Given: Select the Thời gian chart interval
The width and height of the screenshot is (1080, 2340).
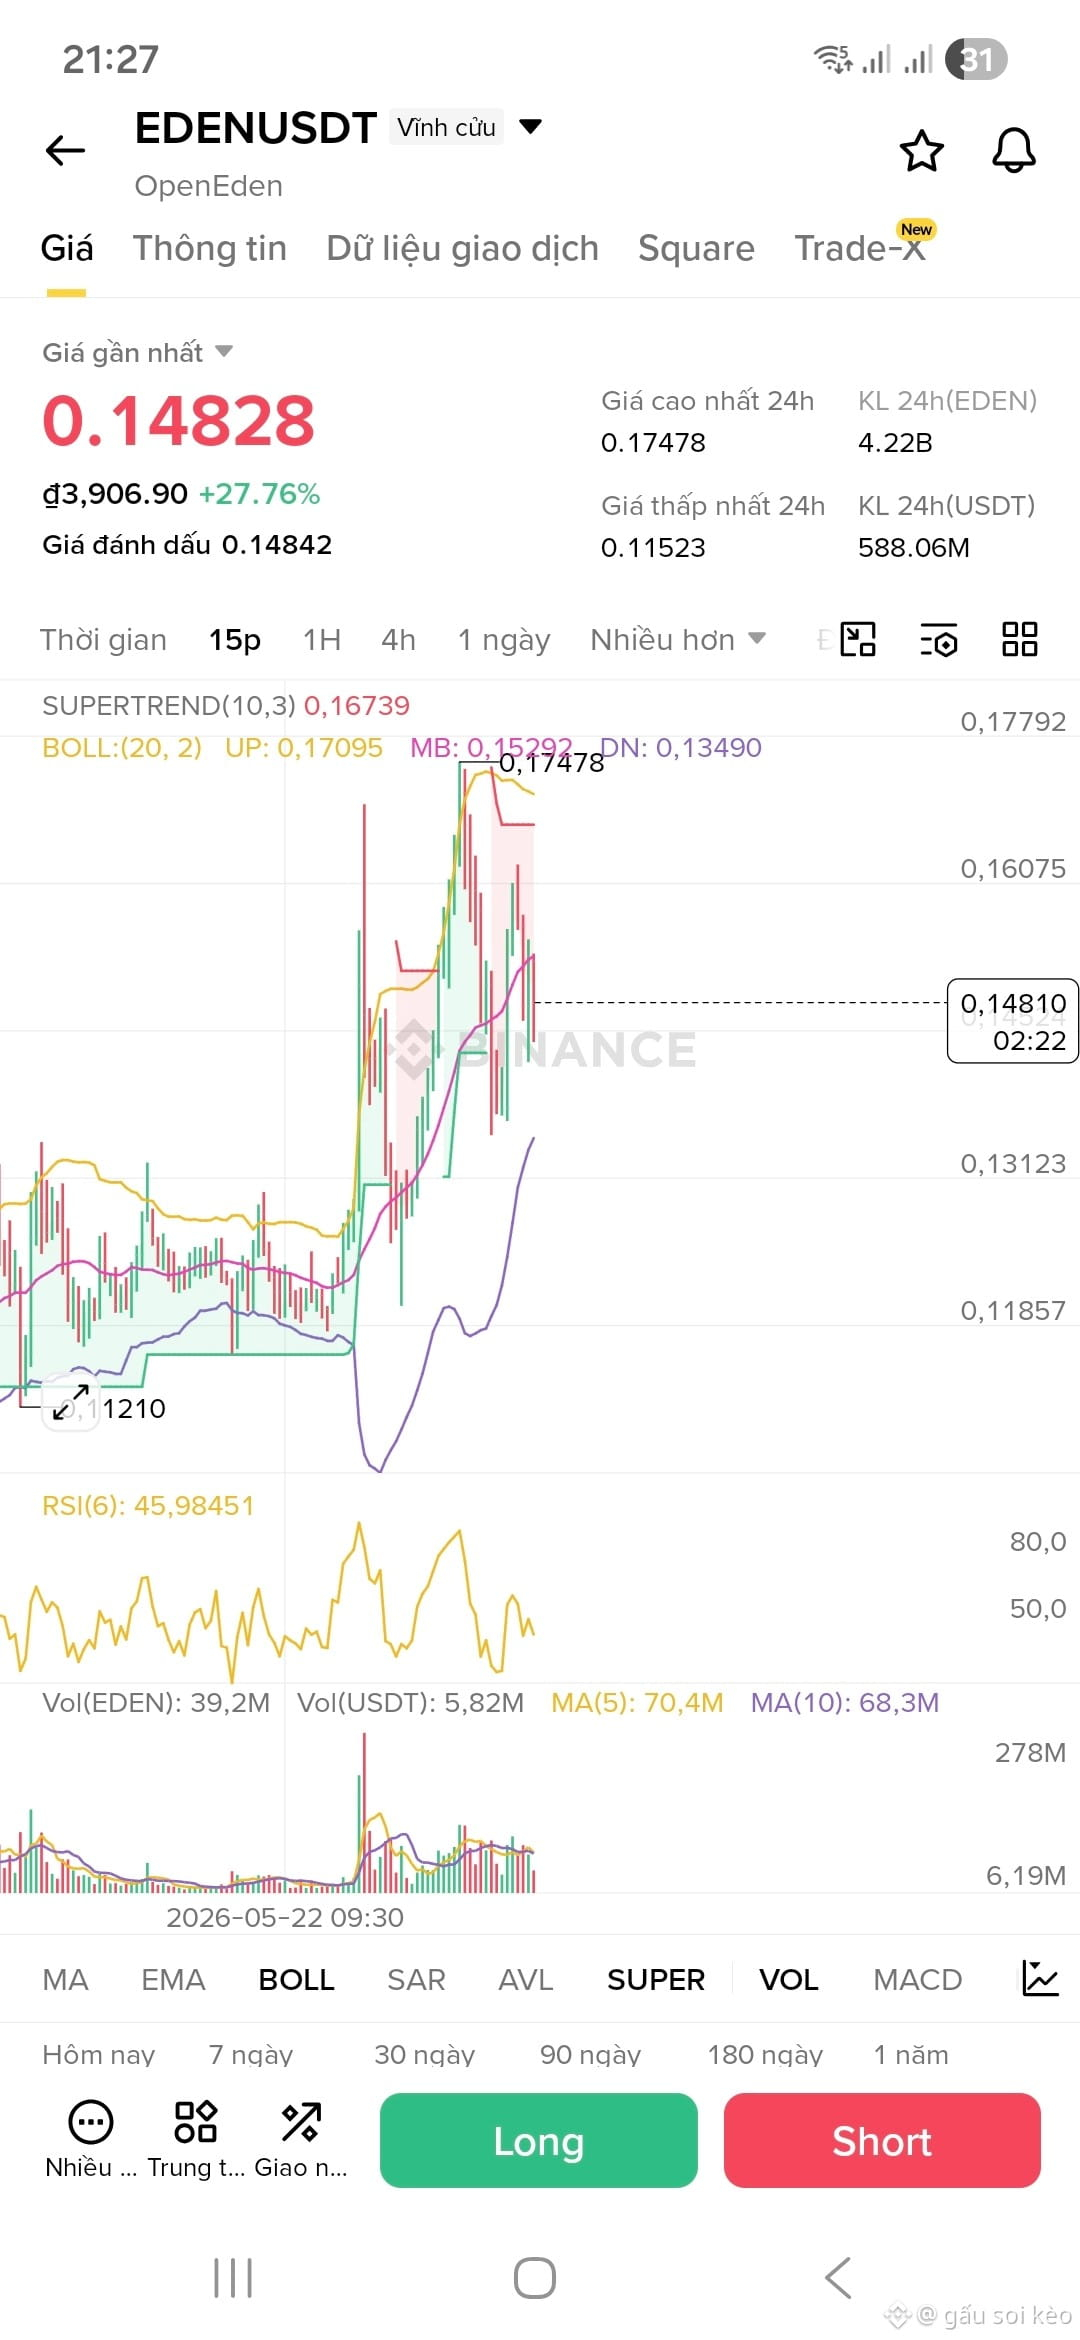Looking at the screenshot, I should tap(103, 639).
